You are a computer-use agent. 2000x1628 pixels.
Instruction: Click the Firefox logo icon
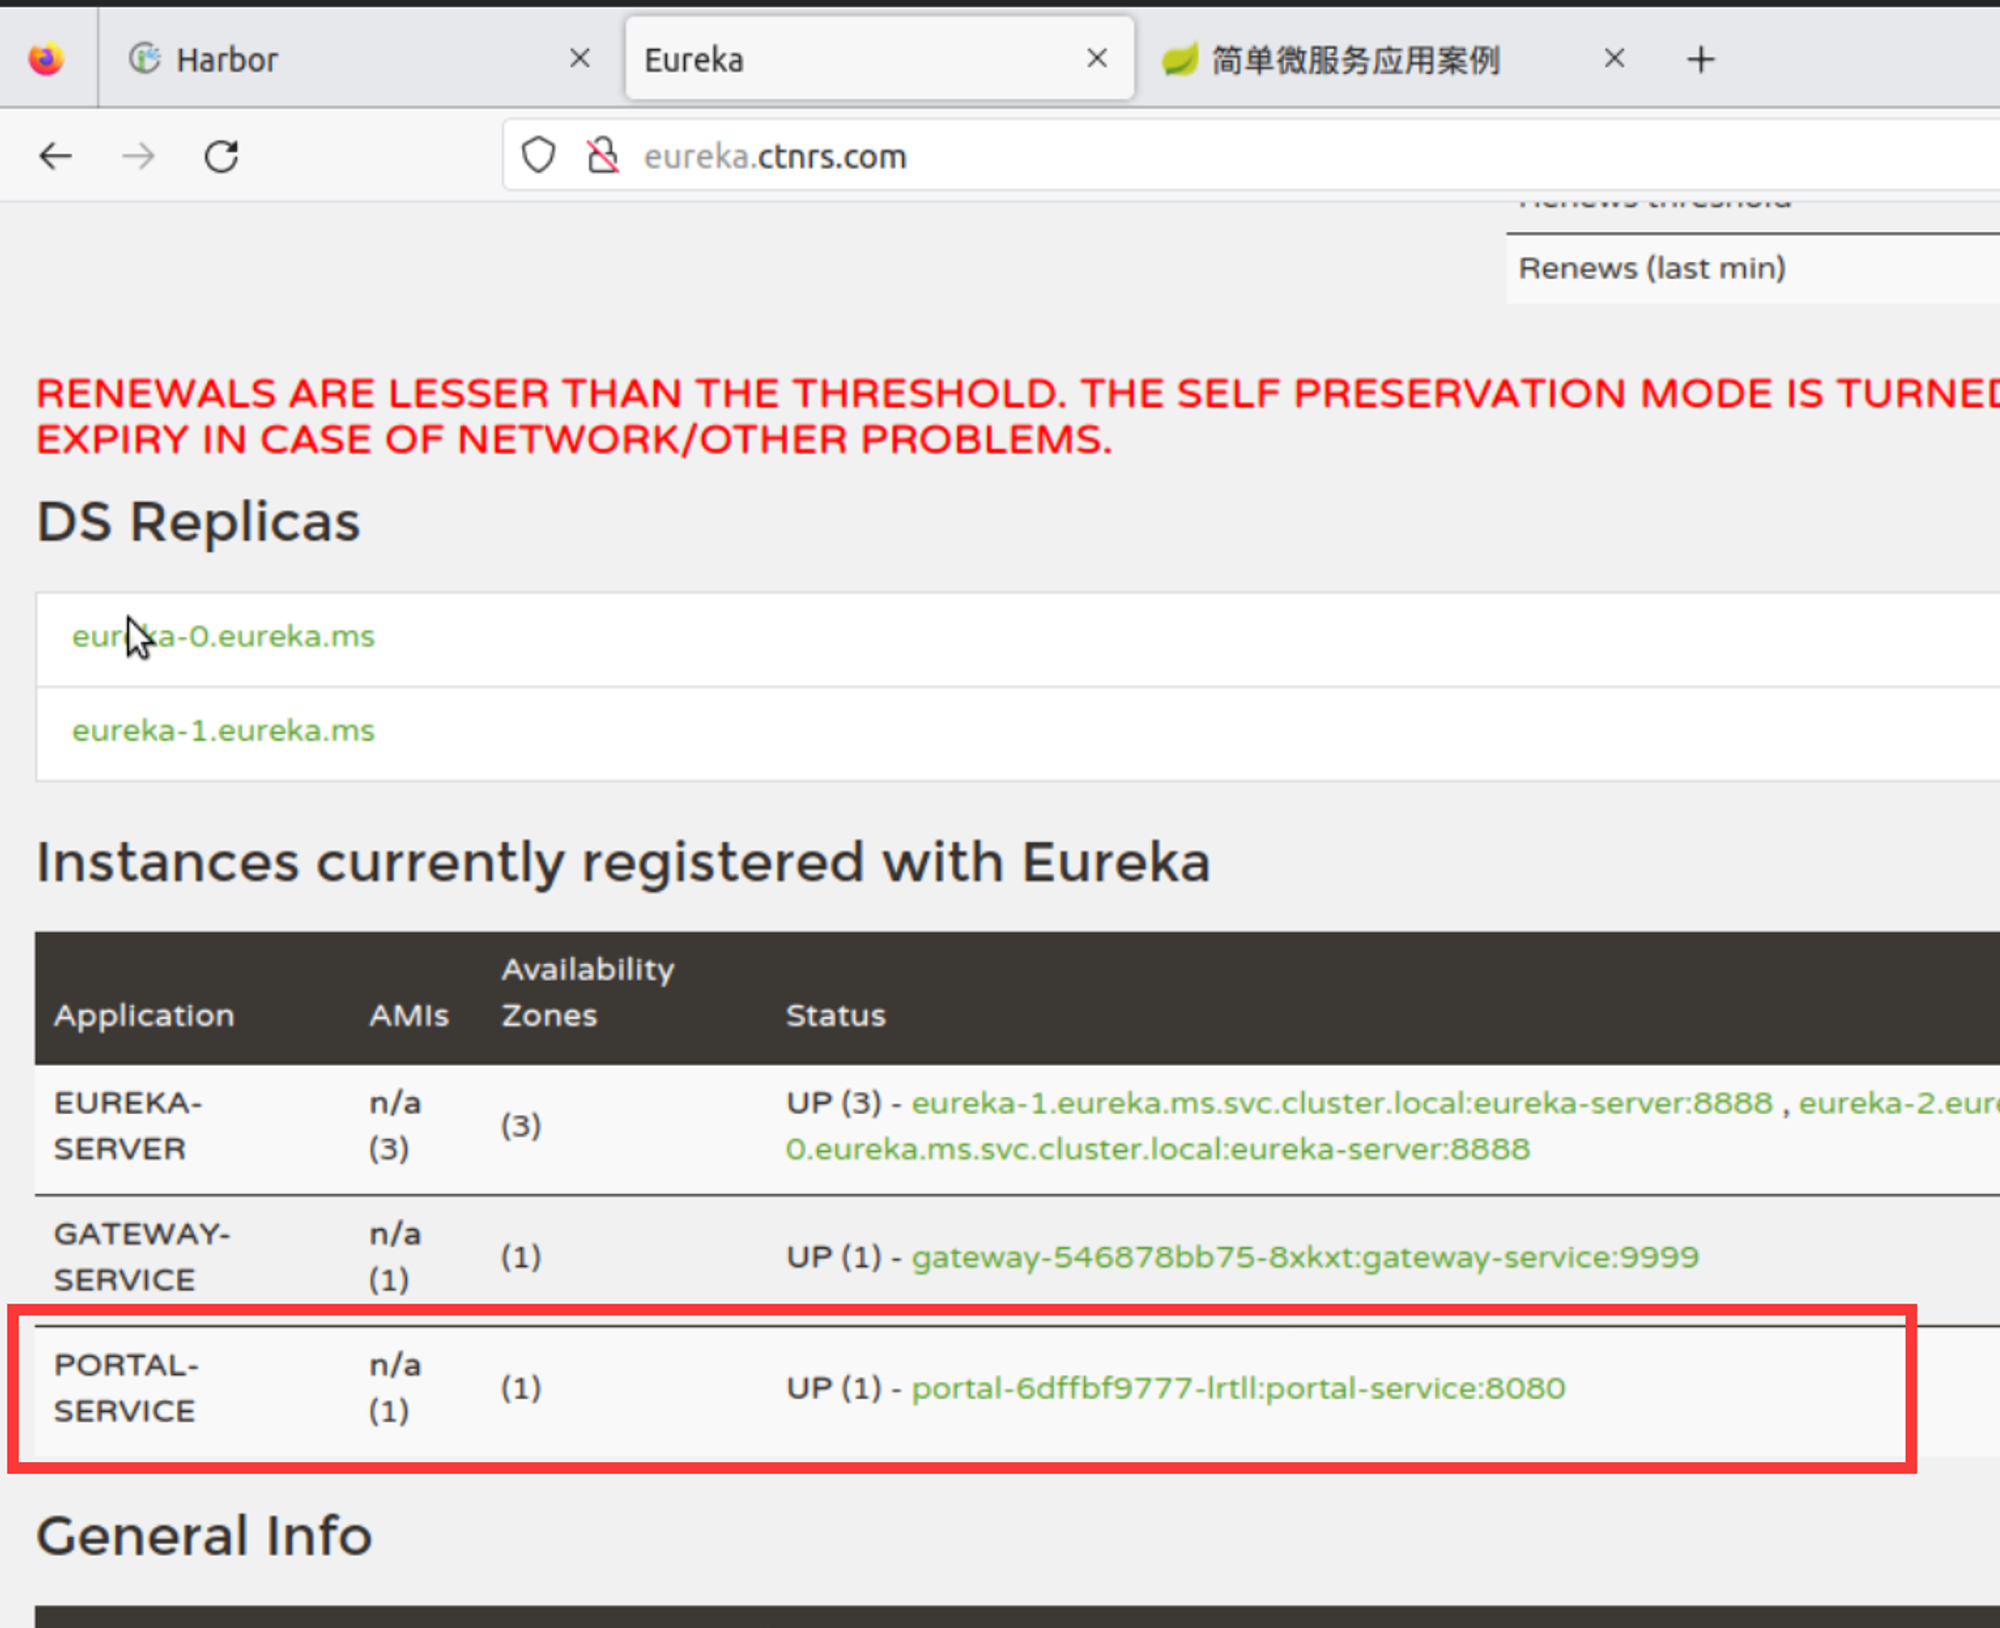(x=46, y=59)
